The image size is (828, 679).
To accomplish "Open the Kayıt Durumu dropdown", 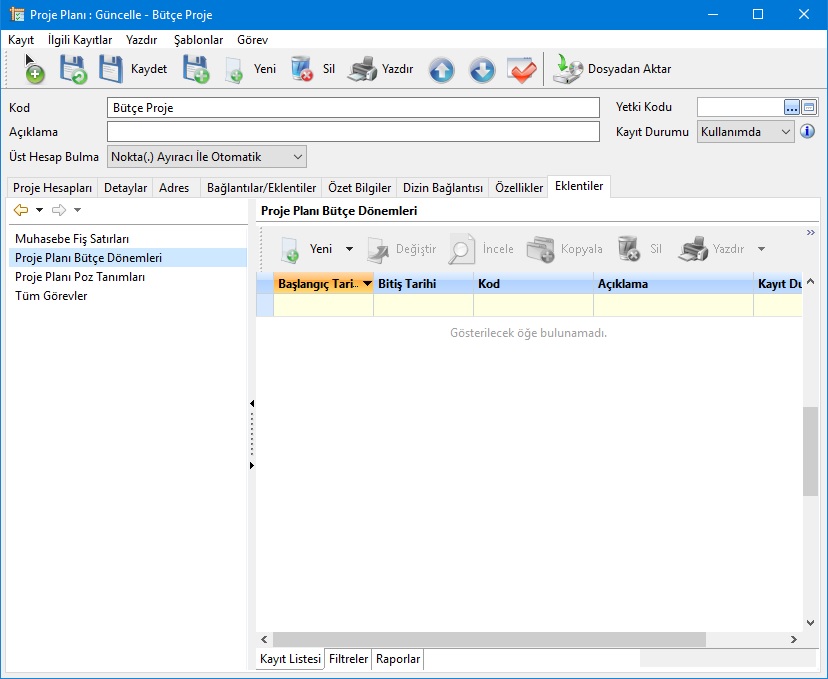I will coord(786,132).
